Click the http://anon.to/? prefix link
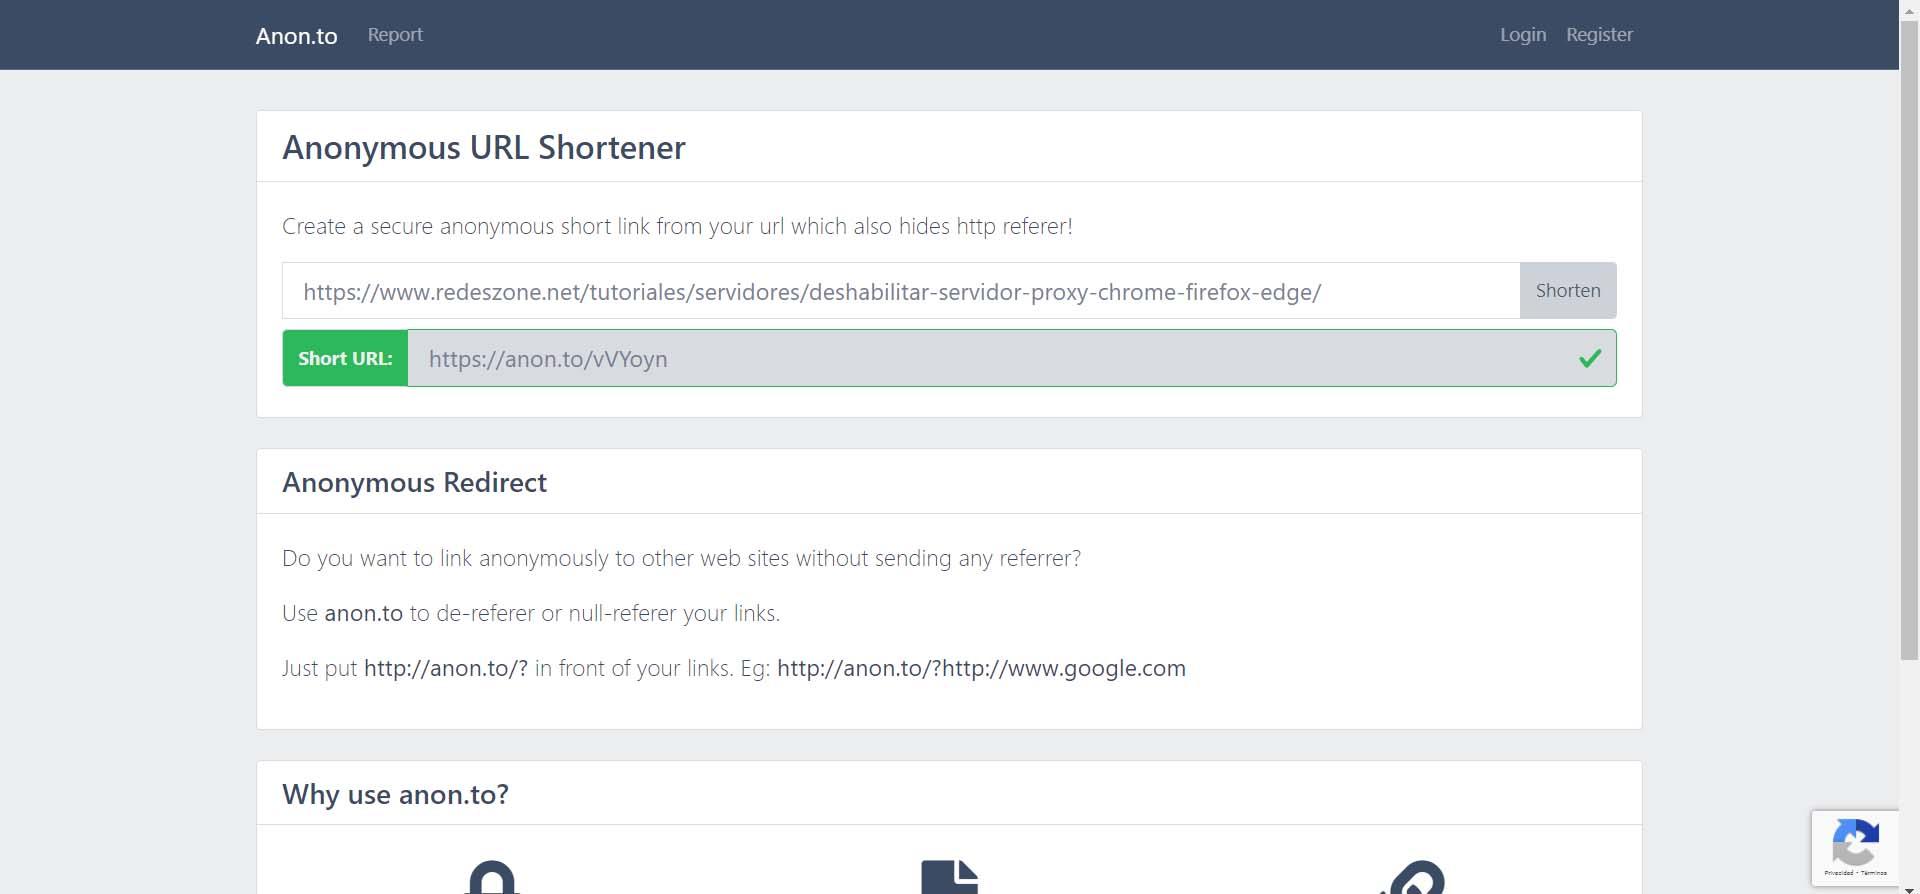Screen dimensions: 1920x894 tap(445, 668)
